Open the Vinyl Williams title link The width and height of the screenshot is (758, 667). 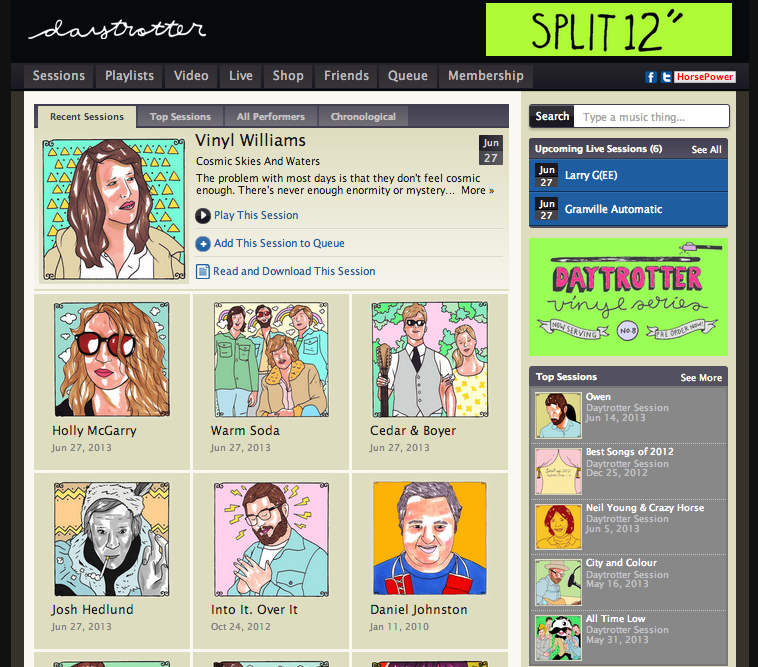250,141
